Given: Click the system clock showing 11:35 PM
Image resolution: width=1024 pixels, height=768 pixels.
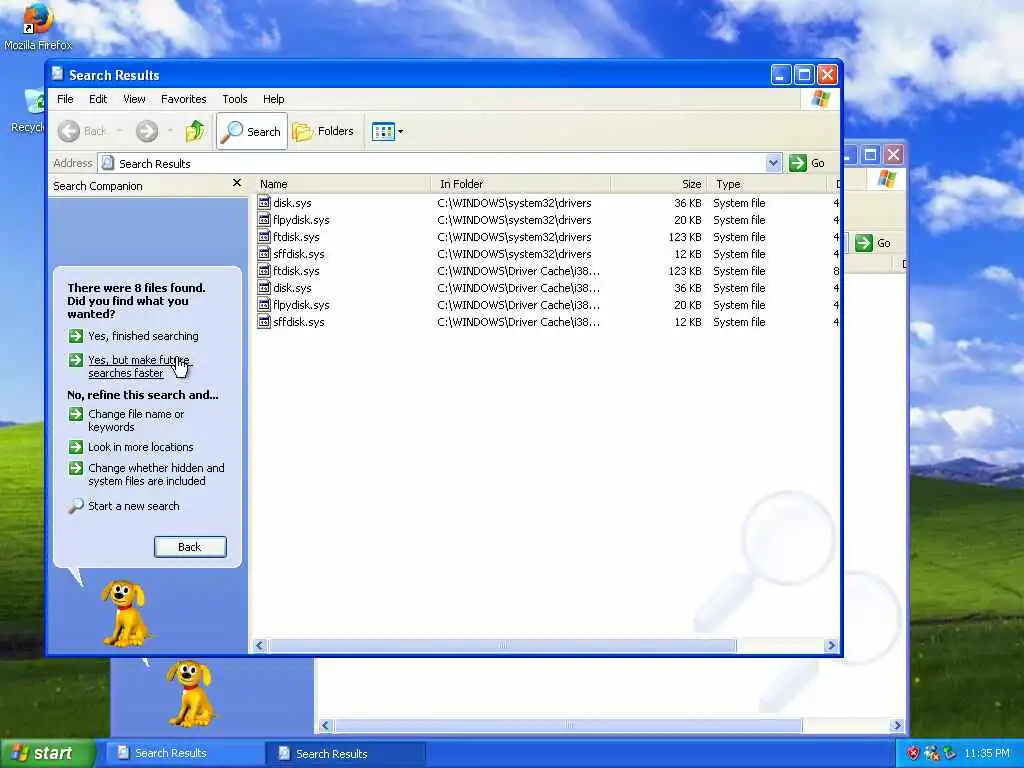Looking at the screenshot, I should pos(987,753).
